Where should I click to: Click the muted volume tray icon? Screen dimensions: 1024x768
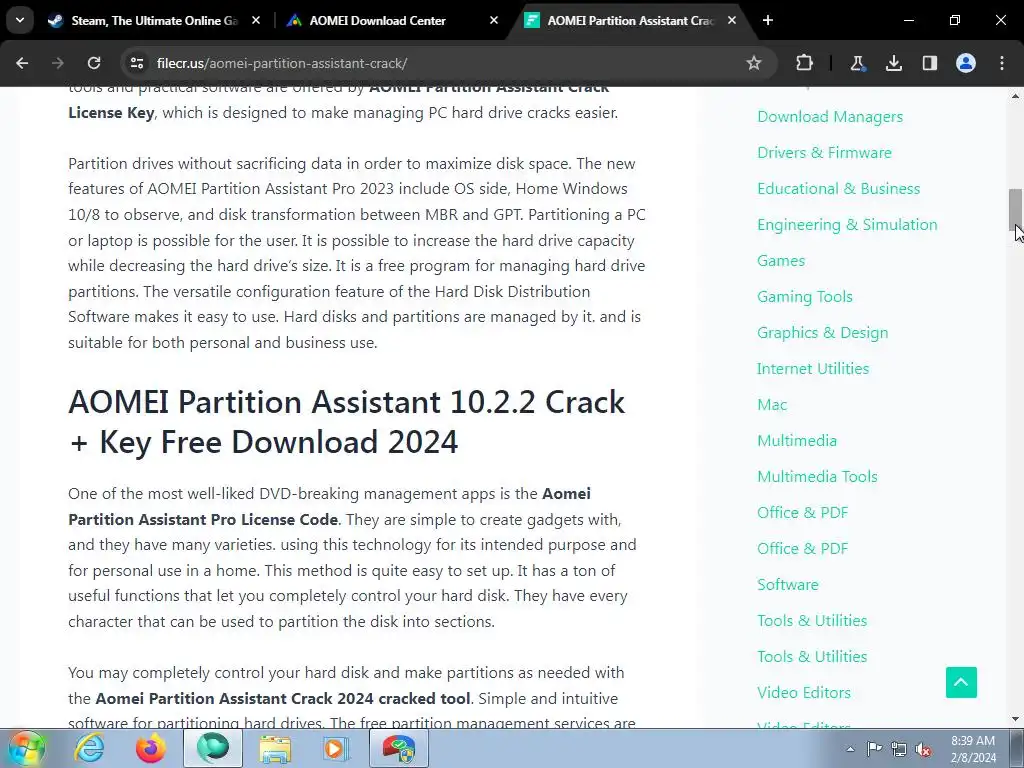923,749
